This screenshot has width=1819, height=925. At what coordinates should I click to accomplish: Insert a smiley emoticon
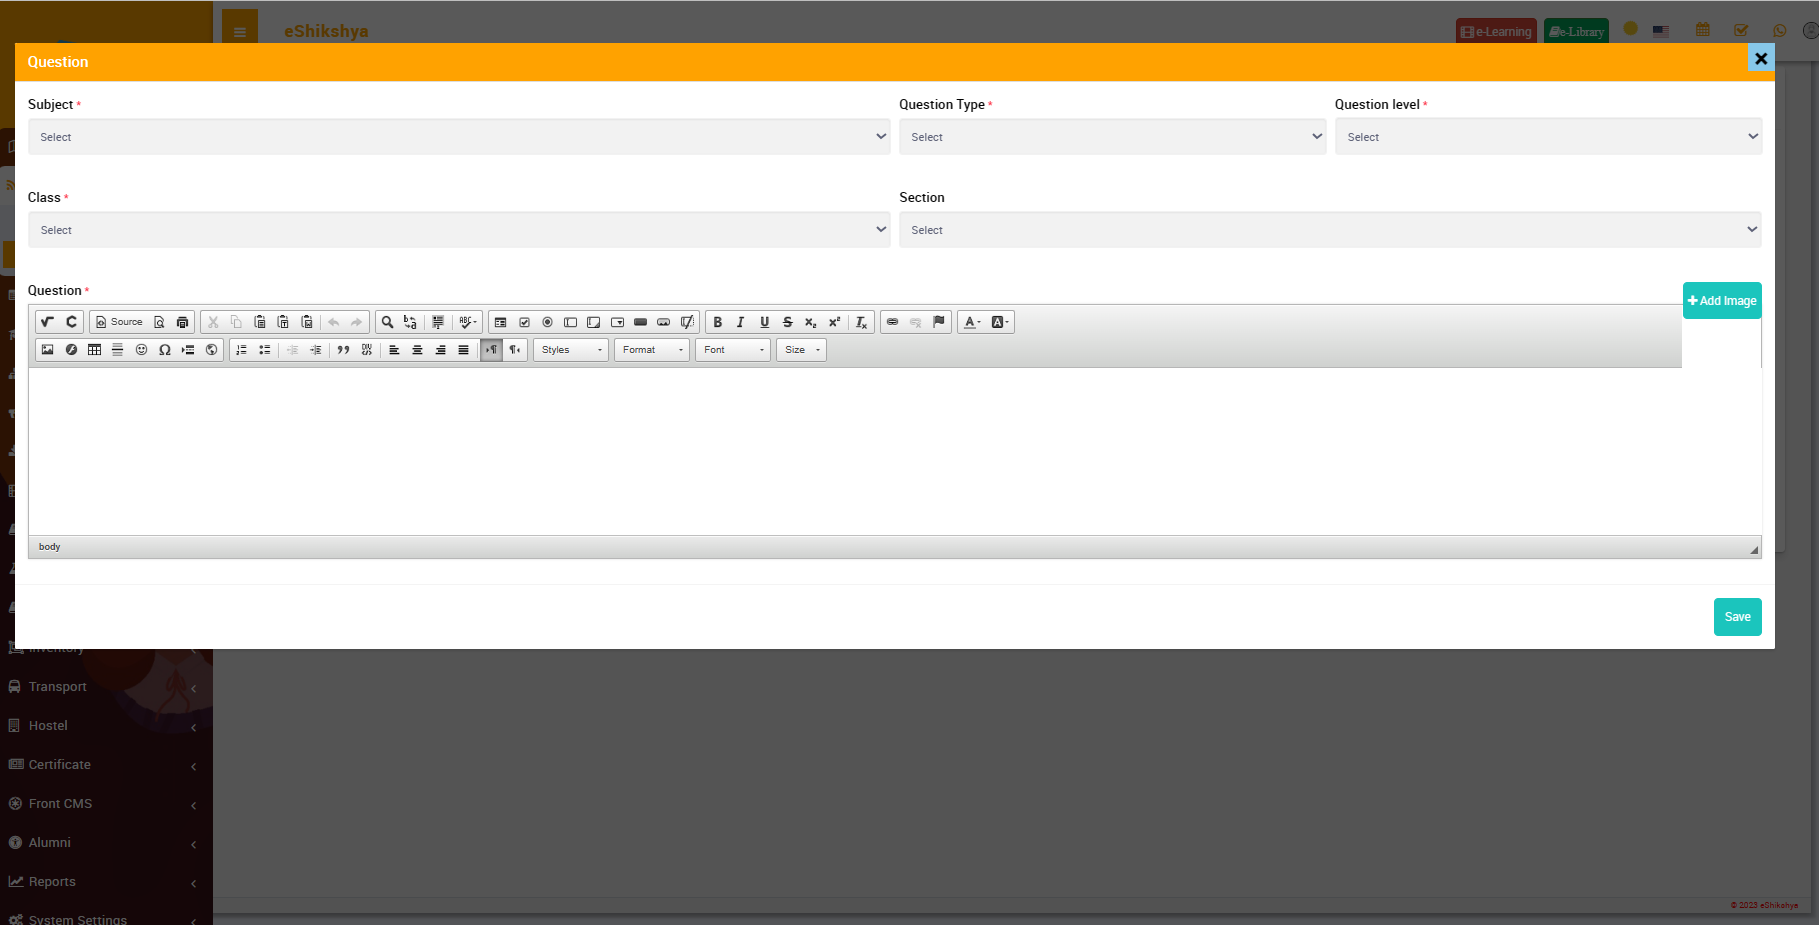click(x=141, y=350)
